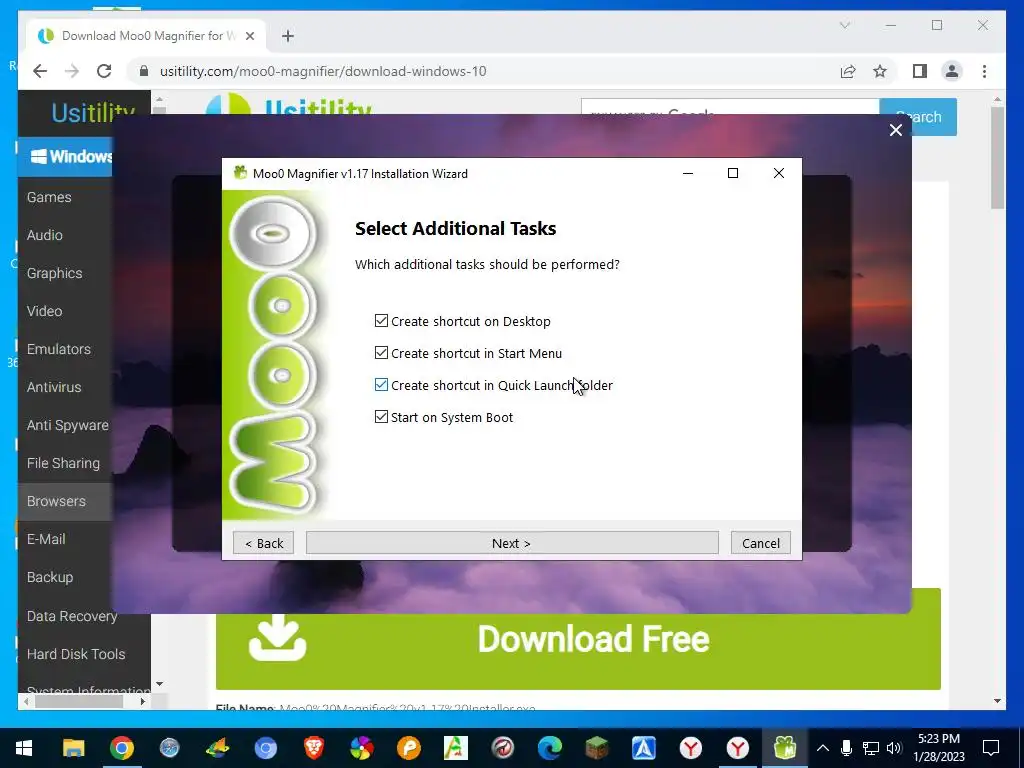Click the page vertical scrollbar thumb
1024x768 pixels.
point(997,157)
